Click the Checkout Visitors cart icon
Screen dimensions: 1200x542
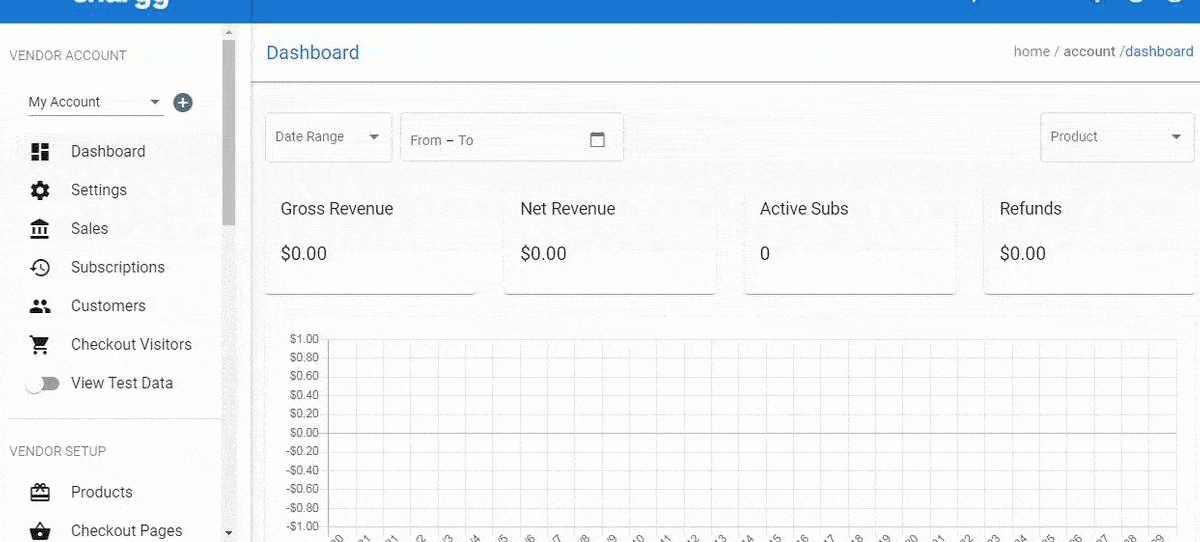click(40, 345)
